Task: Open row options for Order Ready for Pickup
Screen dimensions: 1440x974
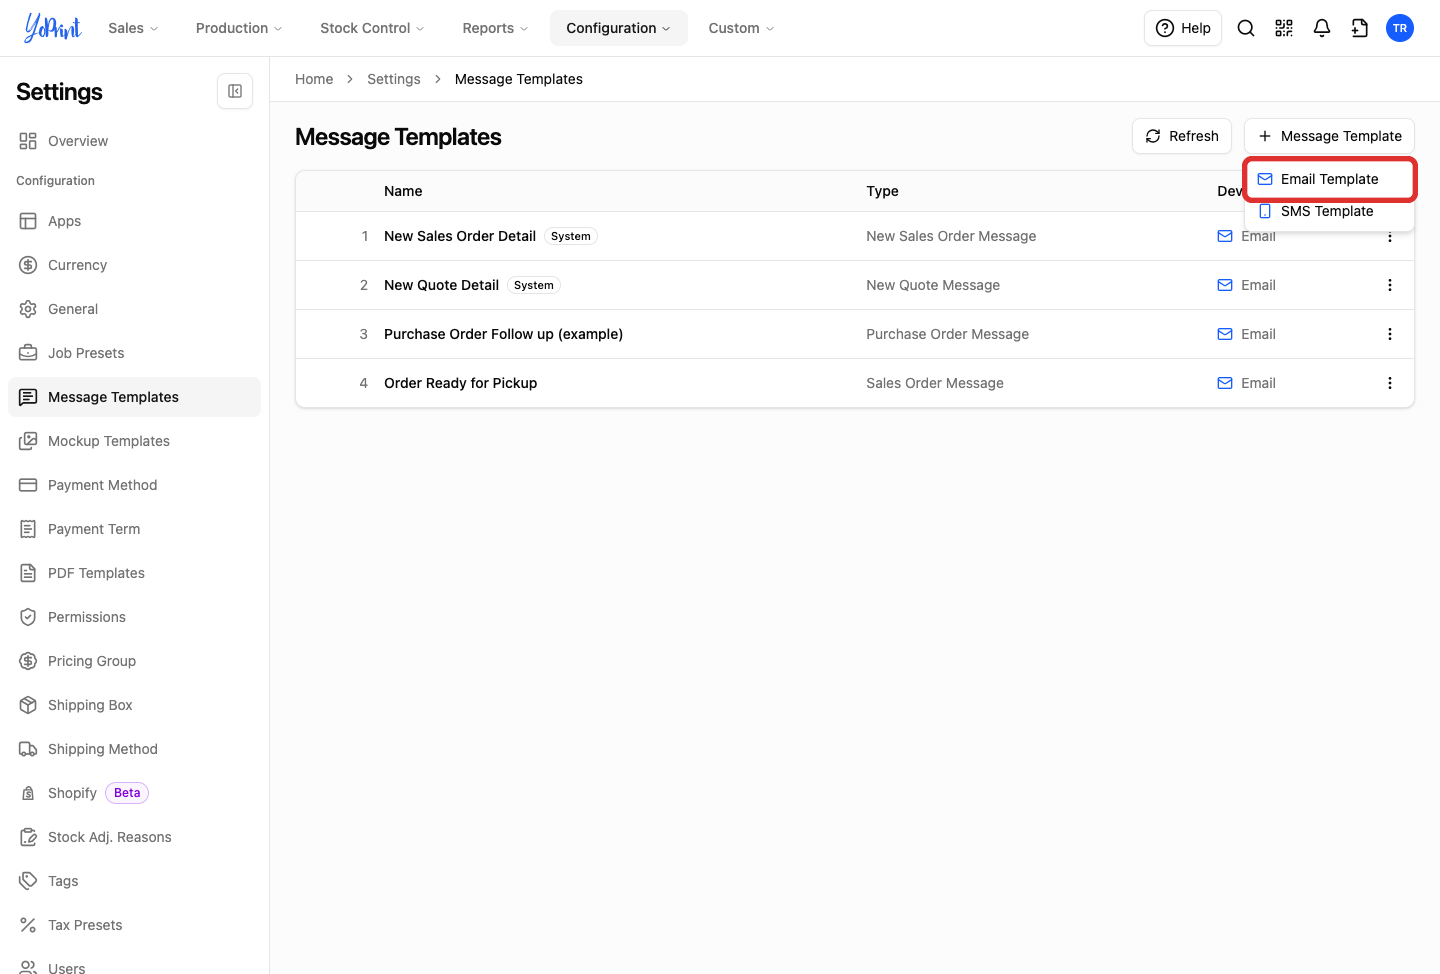Action: click(1390, 383)
